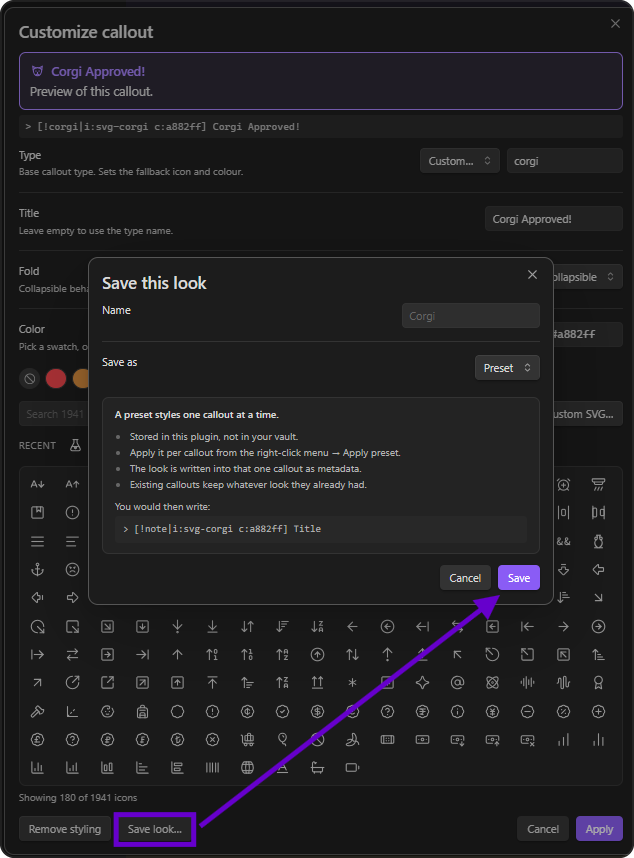
Task: Select the A-arrow-down sort icon
Action: point(37,484)
